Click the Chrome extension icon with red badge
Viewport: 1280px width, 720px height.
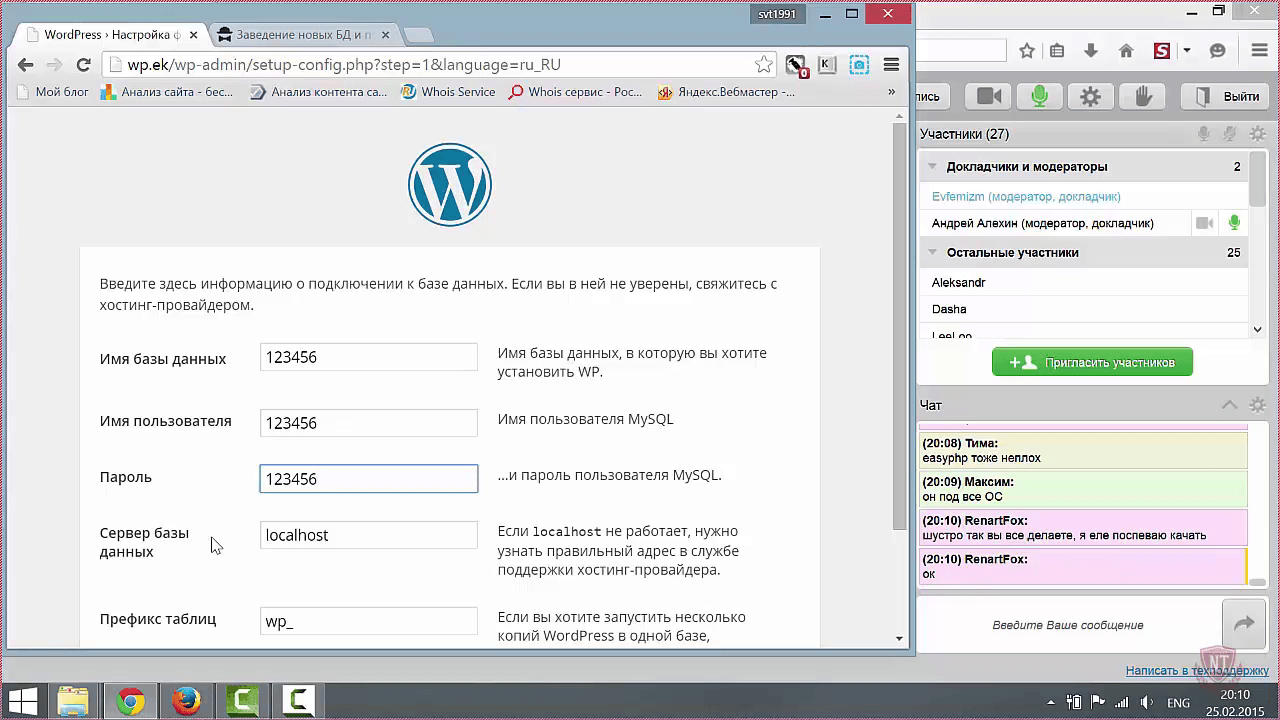click(x=796, y=66)
